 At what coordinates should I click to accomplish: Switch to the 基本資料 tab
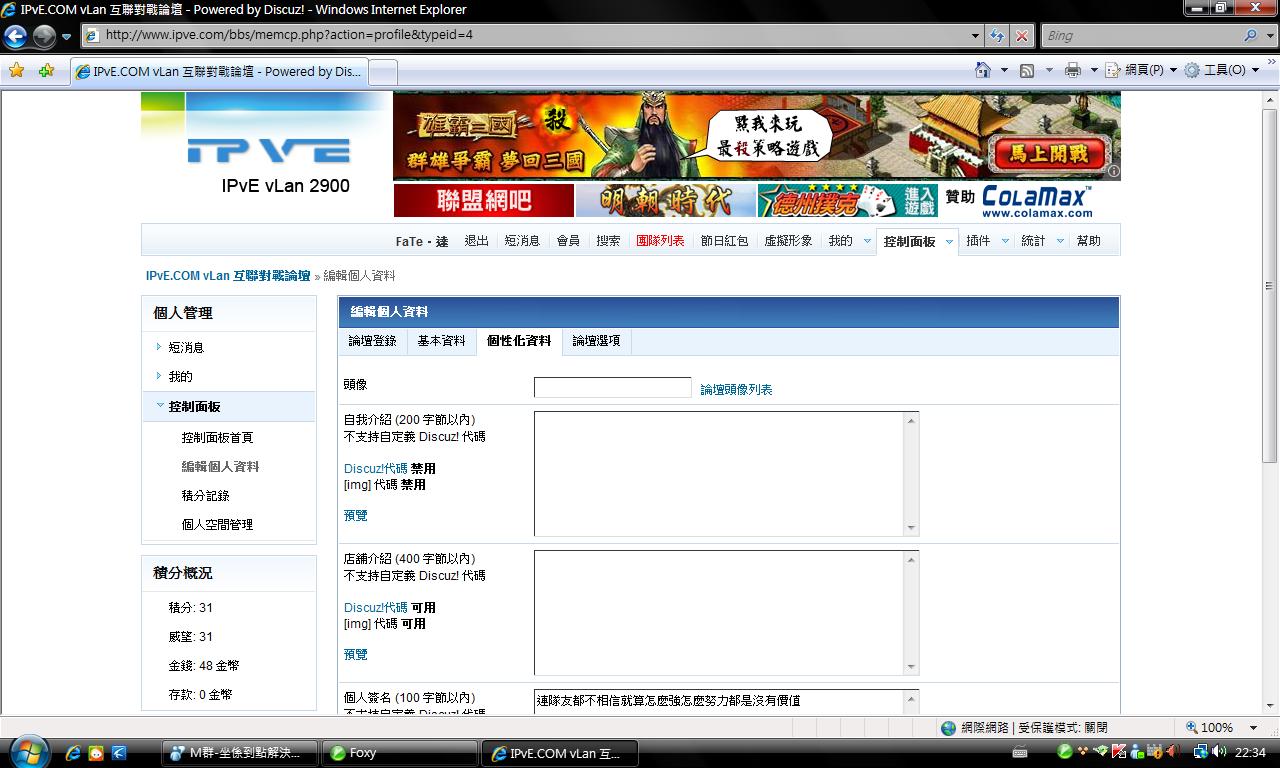tap(441, 341)
